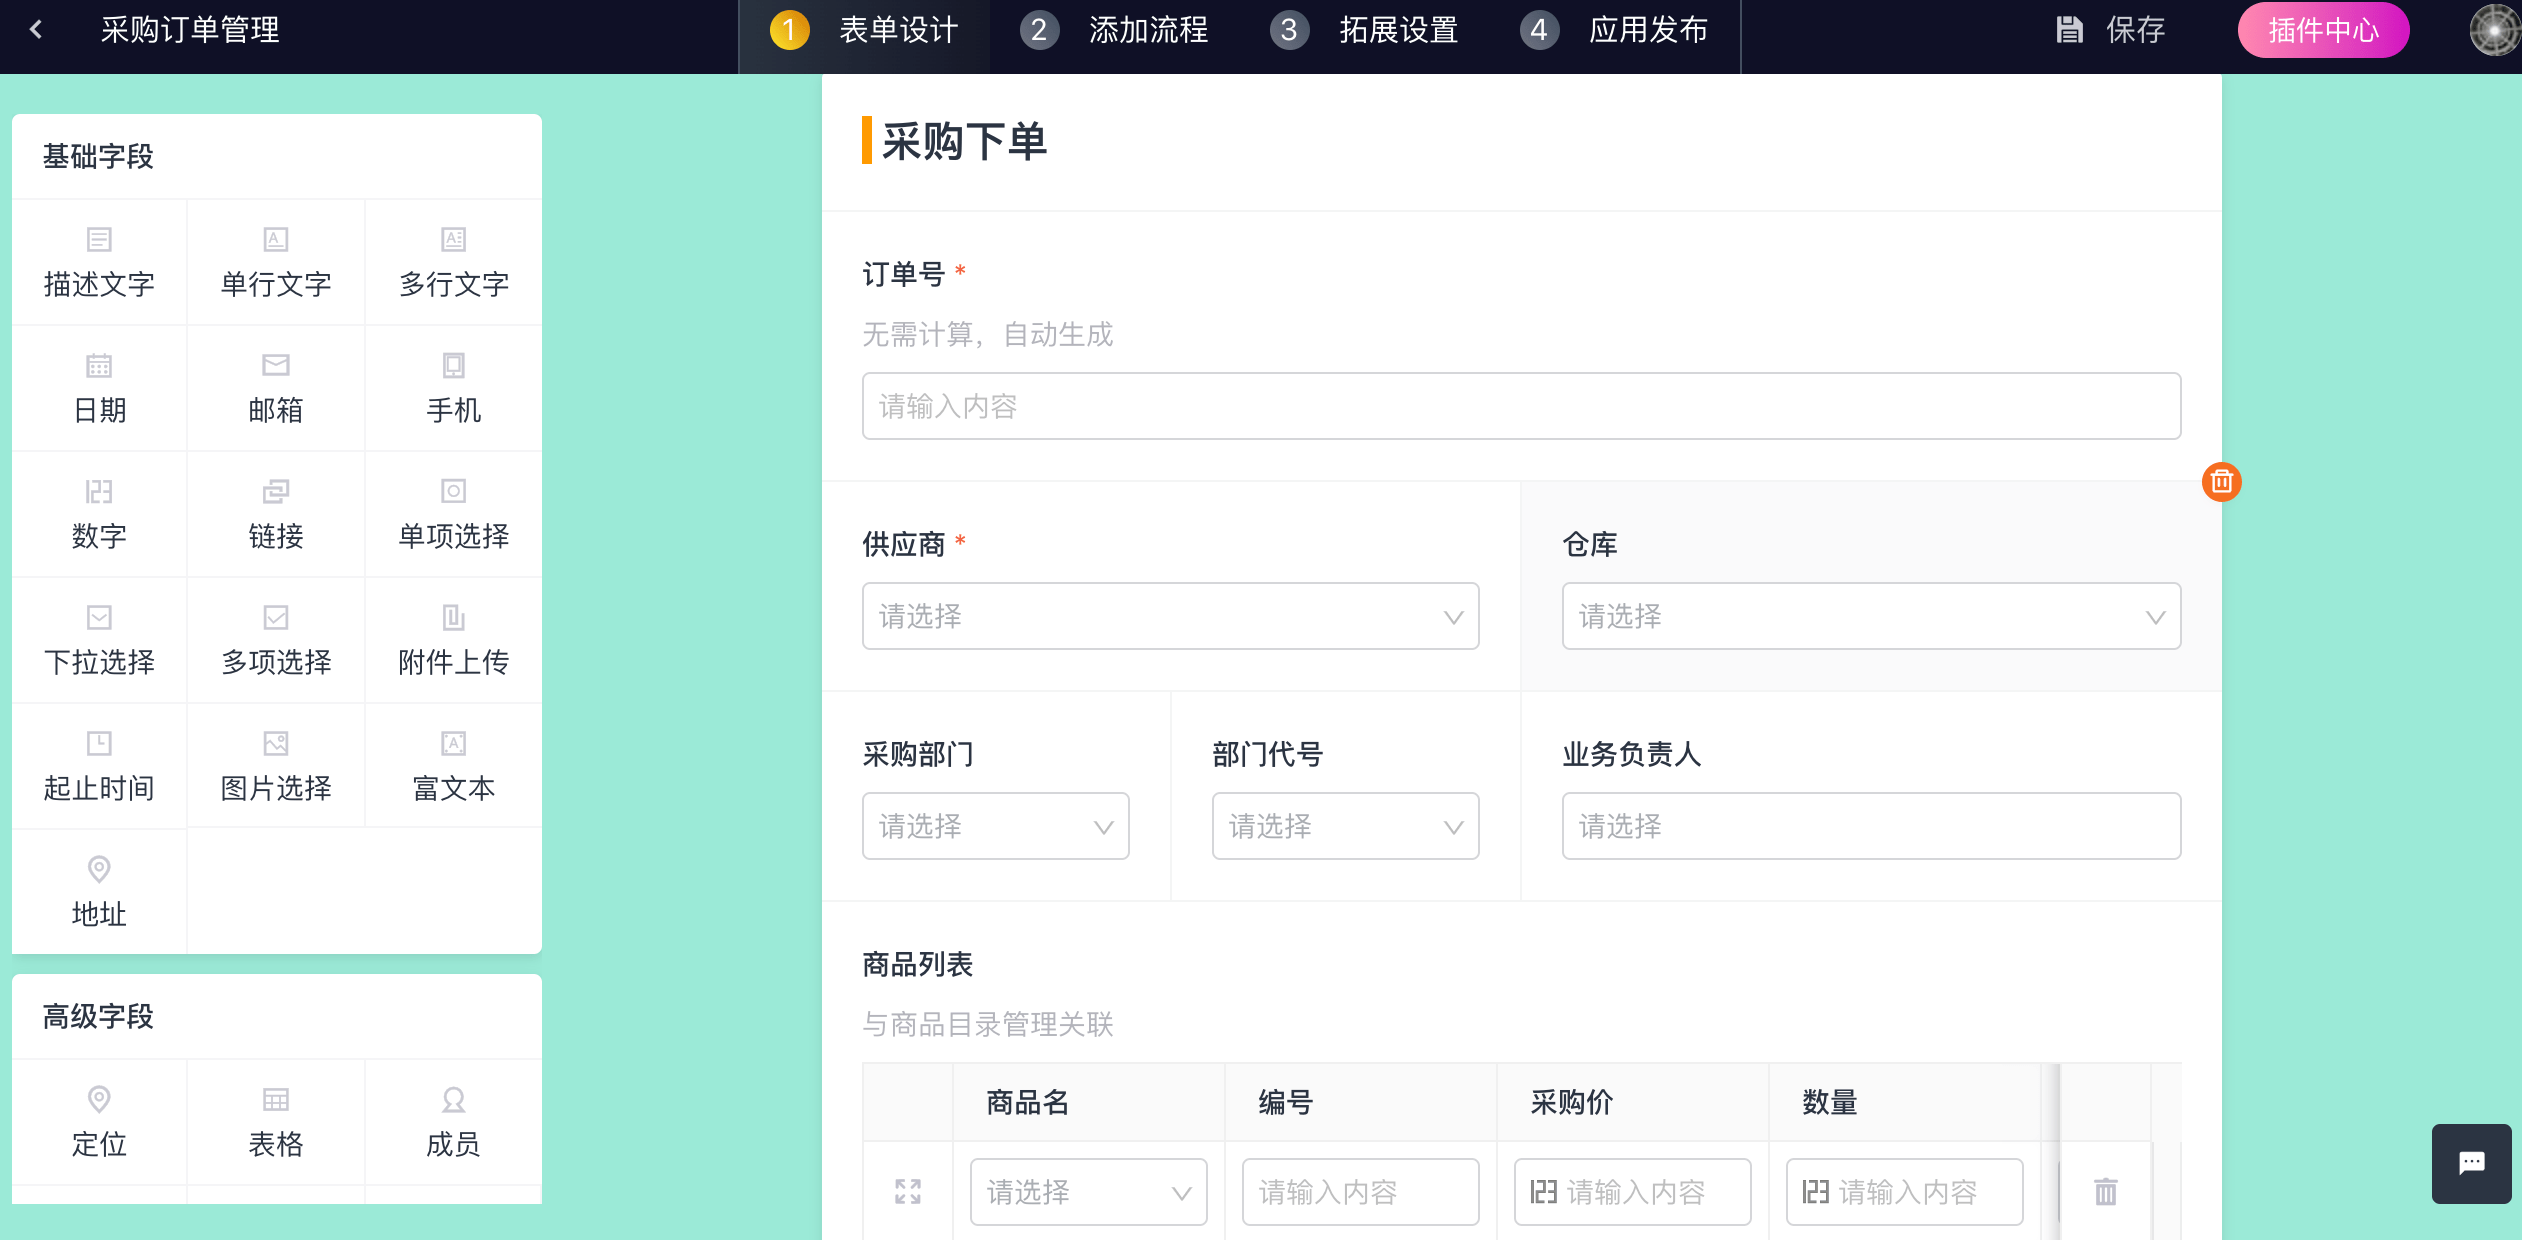Screen dimensions: 2522x1240
Task: Open the chat bubble in the bottom corner
Action: 2471,1162
